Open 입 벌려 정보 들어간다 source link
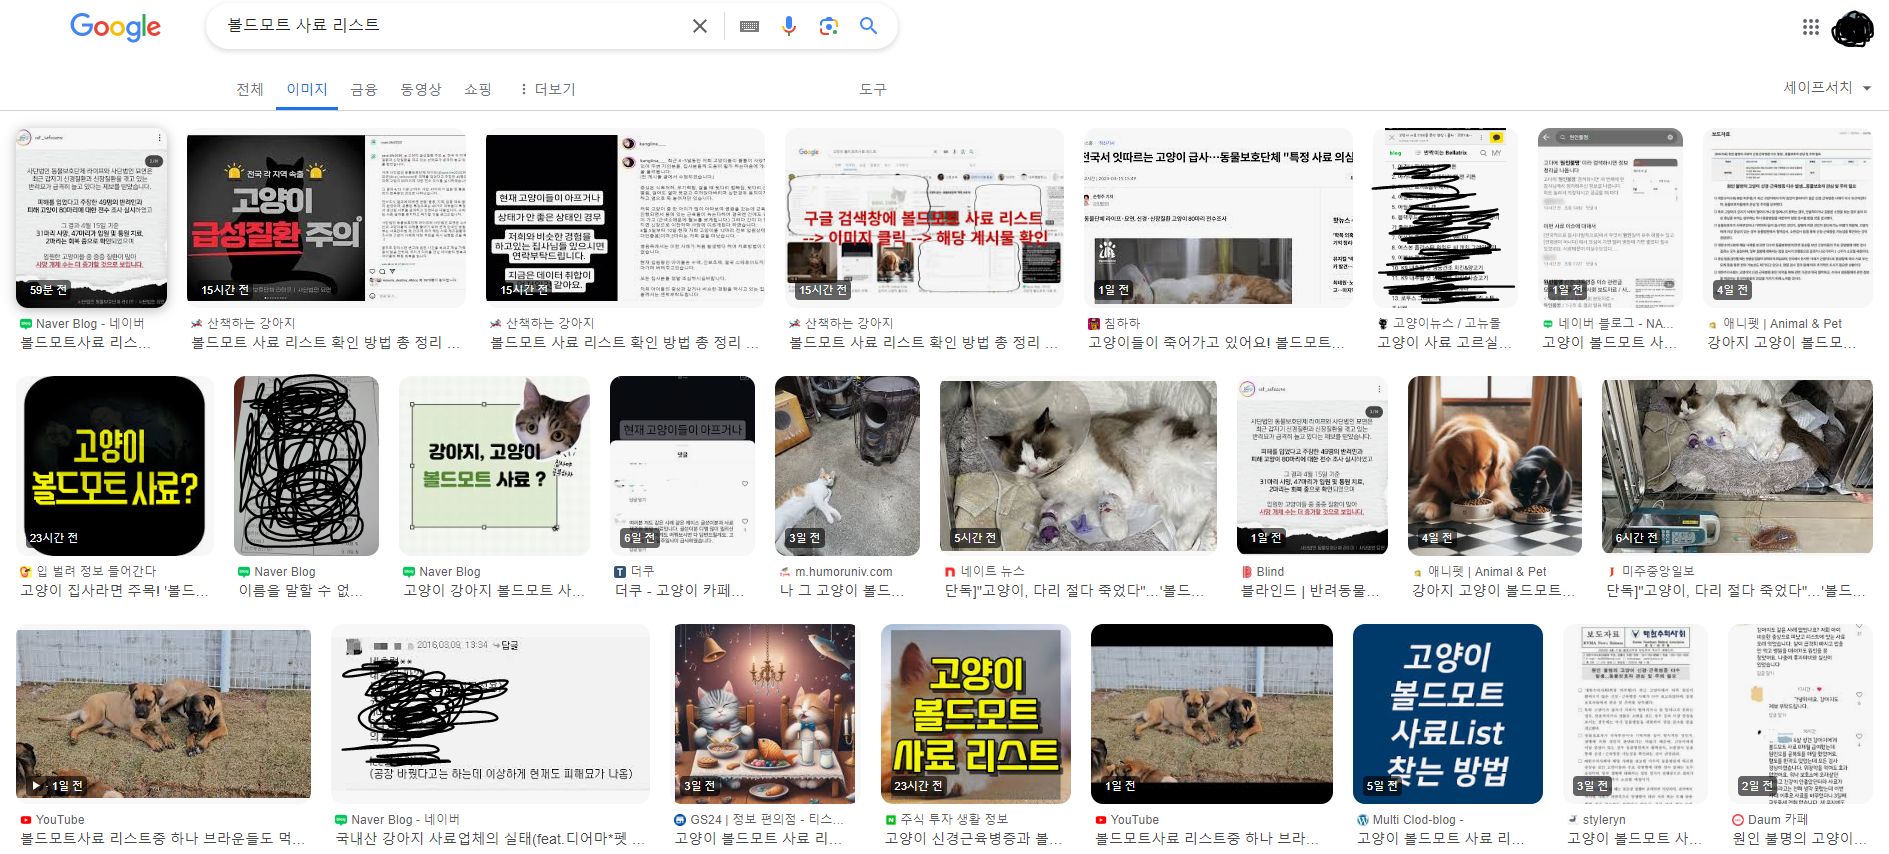Screen dimensions: 1889x854 pyautogui.click(x=88, y=572)
